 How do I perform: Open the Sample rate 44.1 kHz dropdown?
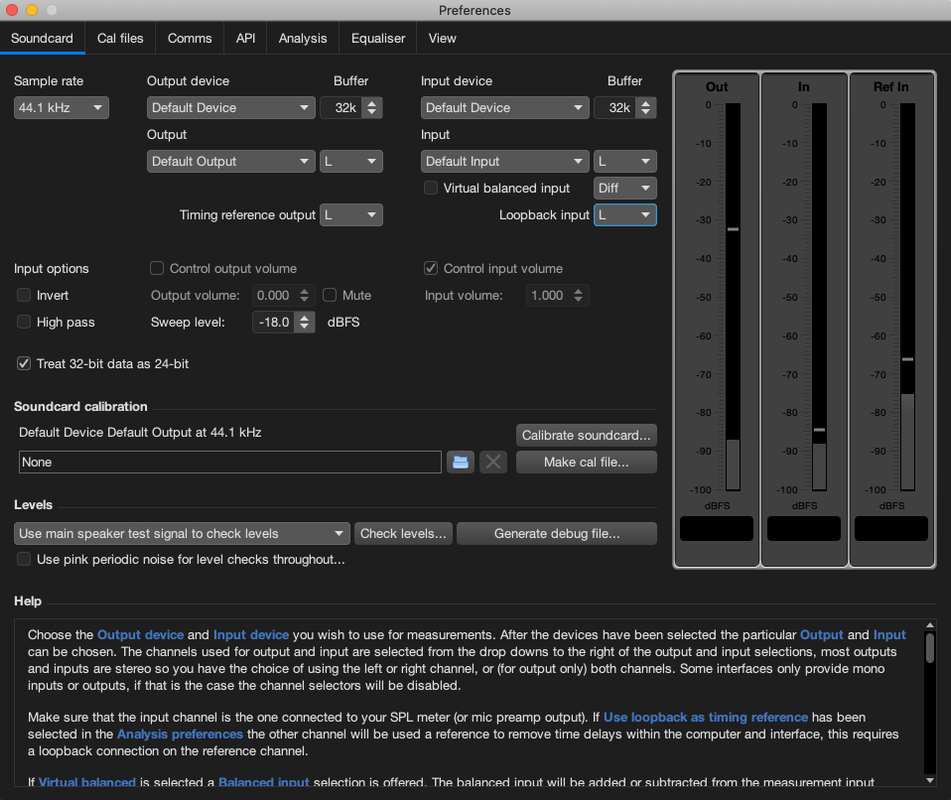[x=61, y=107]
